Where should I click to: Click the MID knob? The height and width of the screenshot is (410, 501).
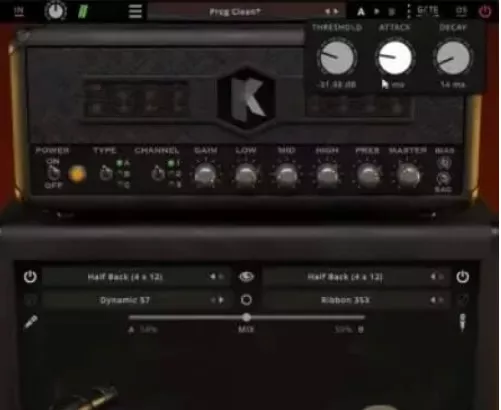click(x=286, y=175)
